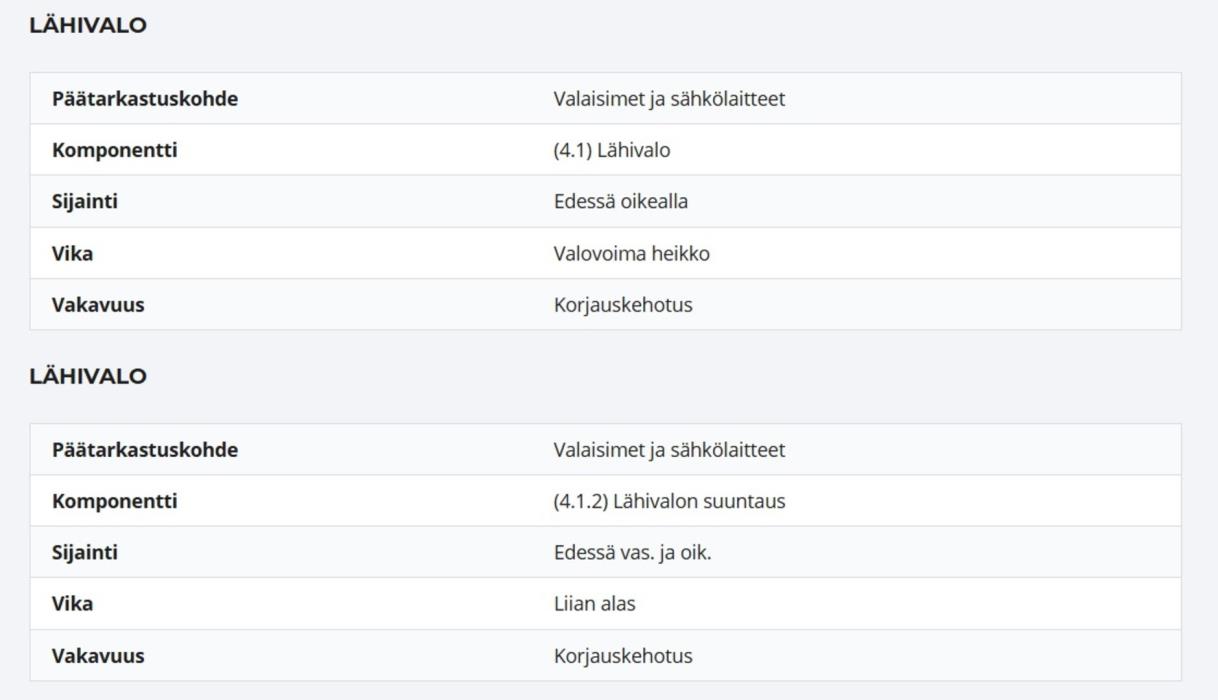This screenshot has width=1218, height=700.
Task: Select Valaisimet ja sähkölaitteet above (4.1) Lähivalo
Action: [669, 99]
